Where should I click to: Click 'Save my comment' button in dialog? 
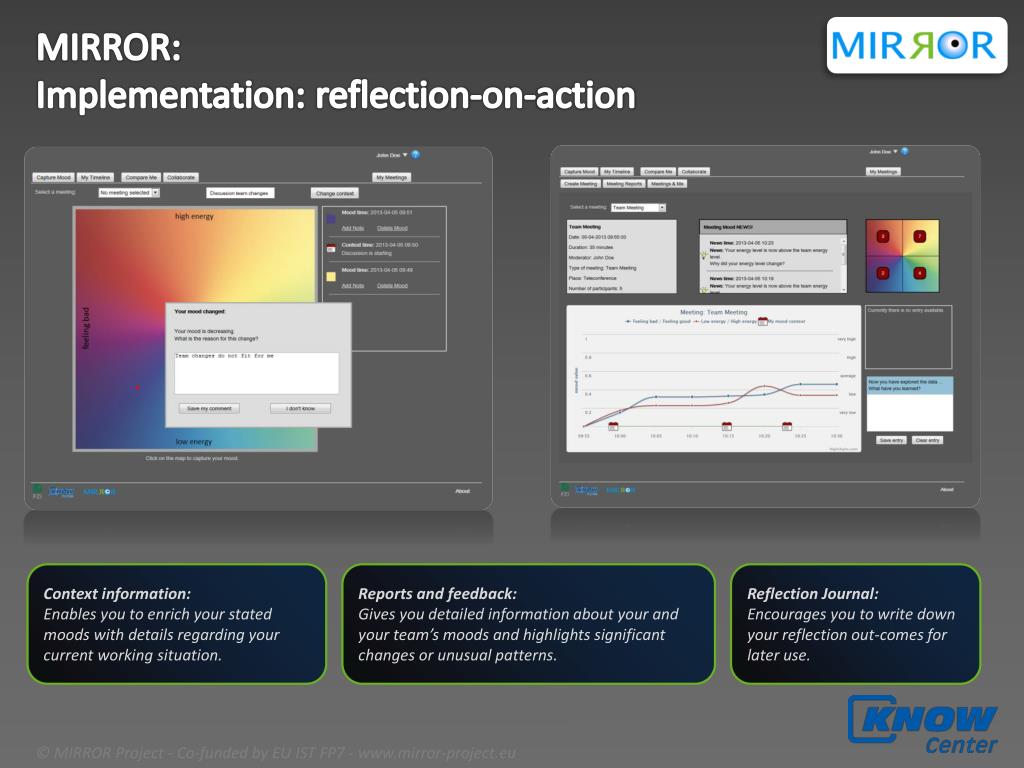pyautogui.click(x=209, y=408)
